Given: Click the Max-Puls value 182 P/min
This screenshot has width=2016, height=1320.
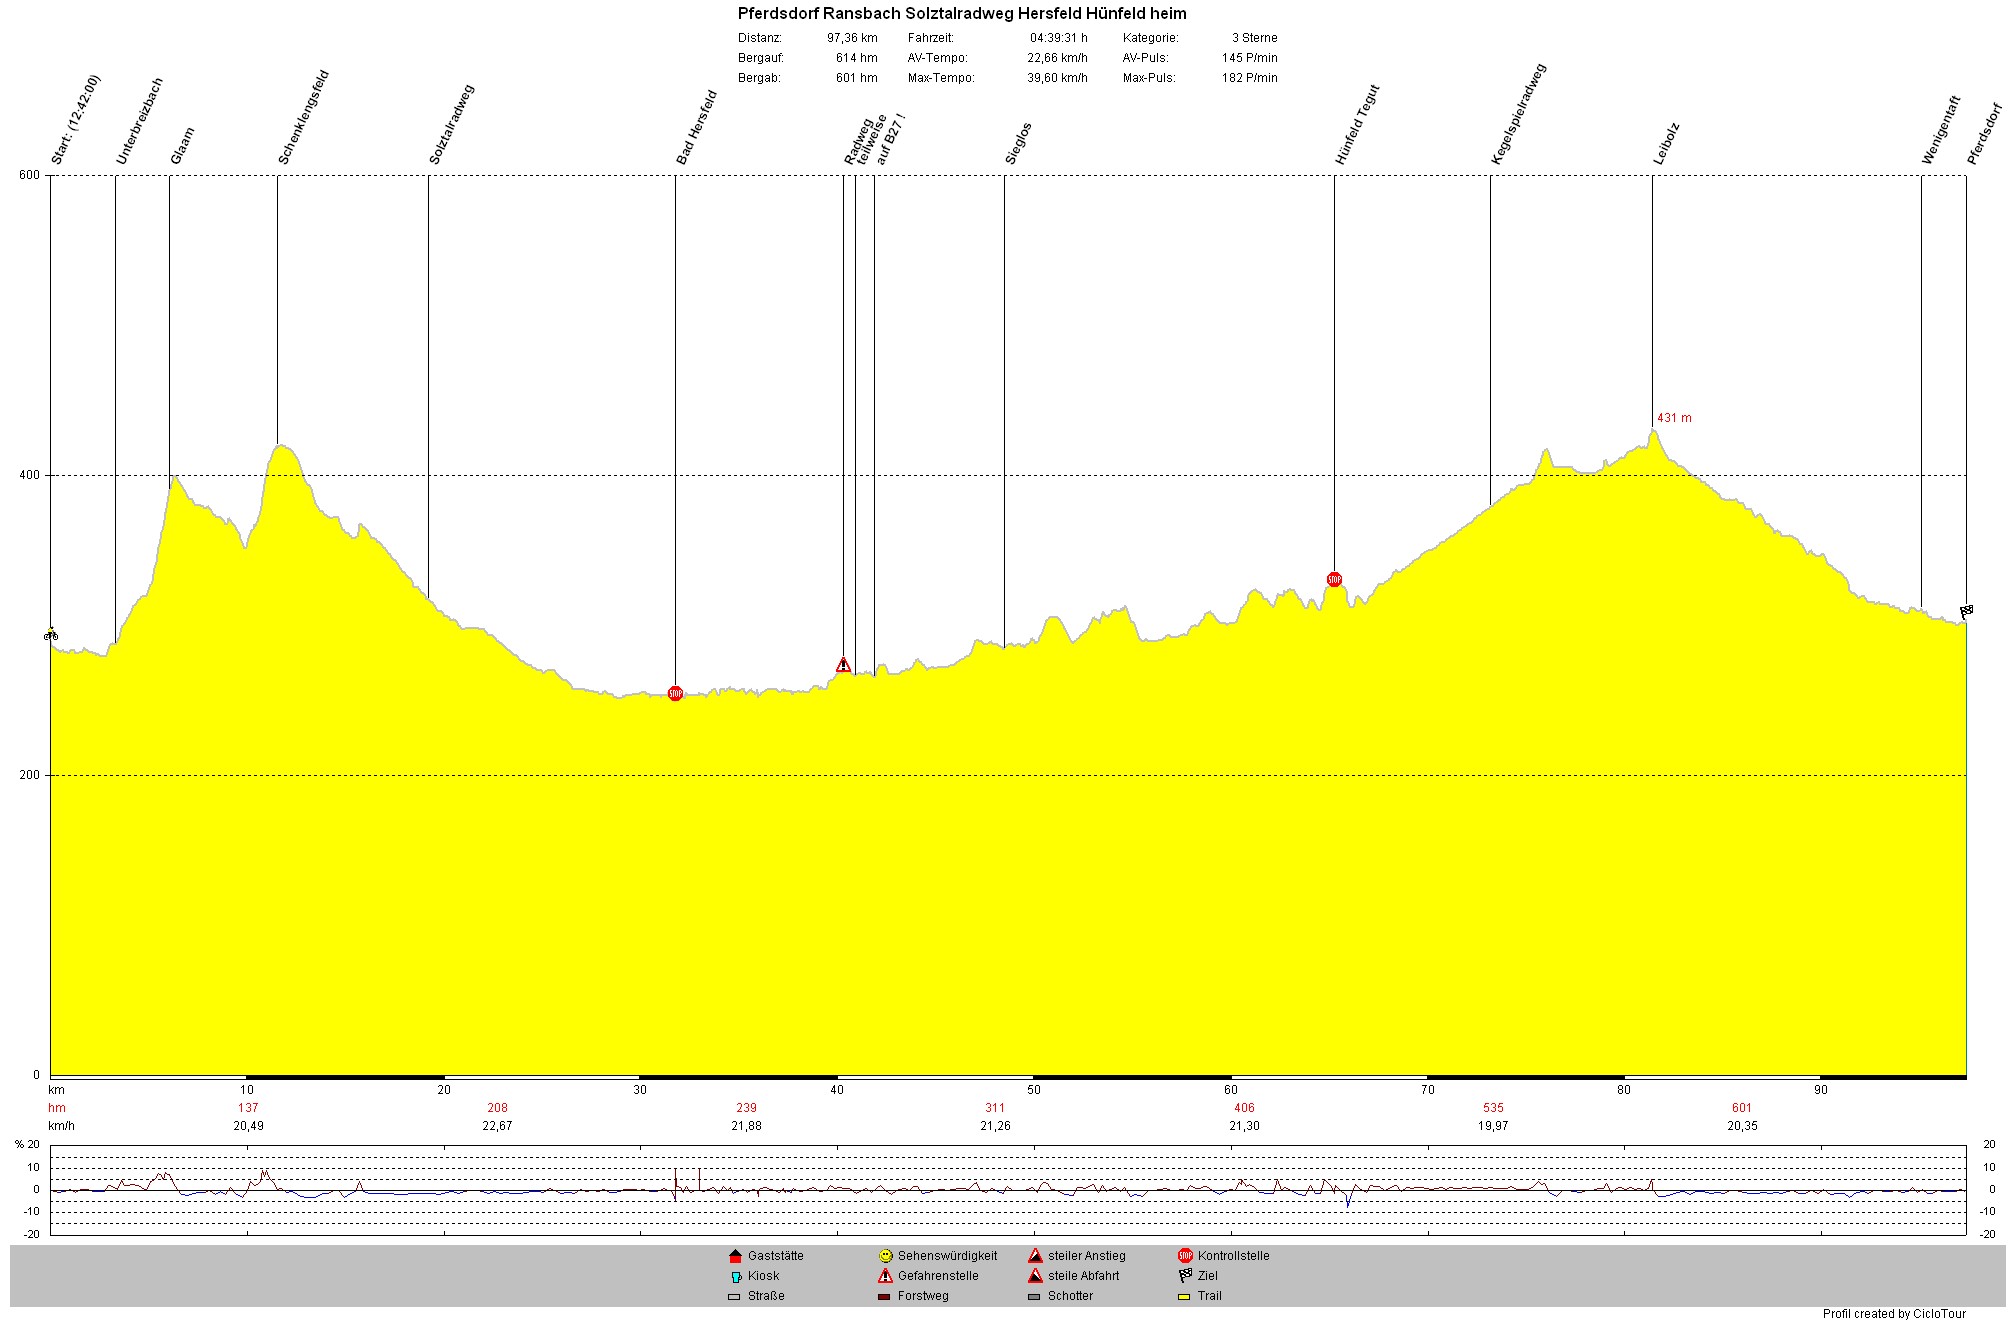Looking at the screenshot, I should point(1249,78).
